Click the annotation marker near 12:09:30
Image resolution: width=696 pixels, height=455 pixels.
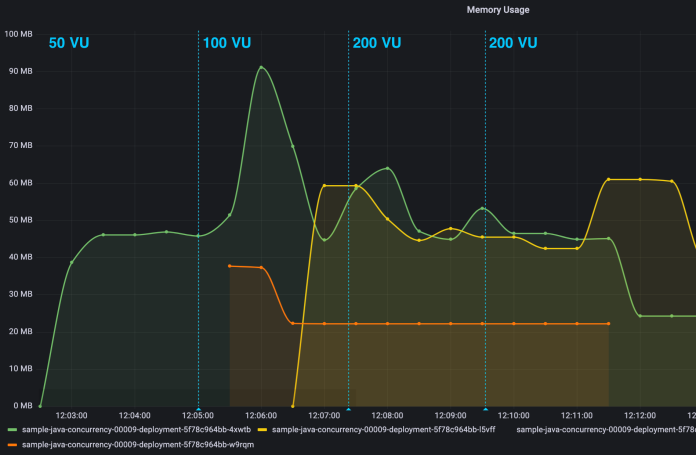point(485,409)
